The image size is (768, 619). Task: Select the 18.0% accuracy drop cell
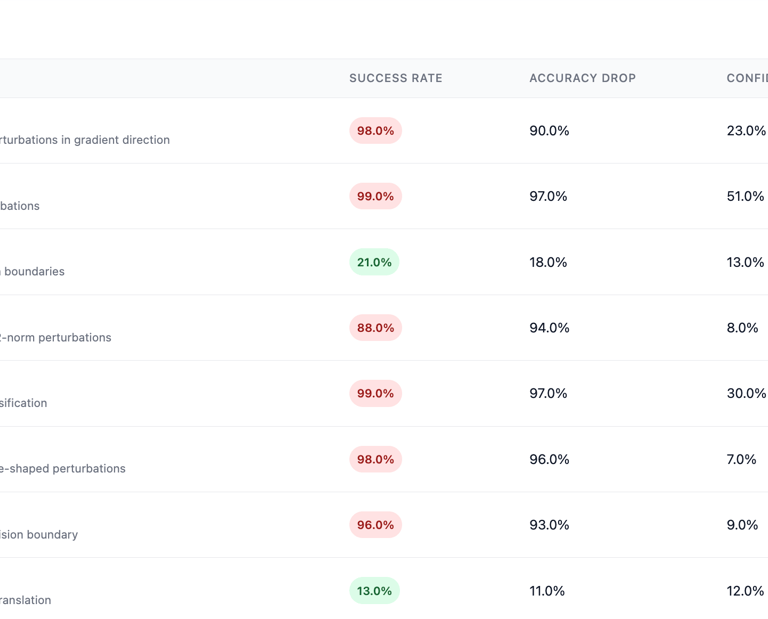[x=548, y=262]
